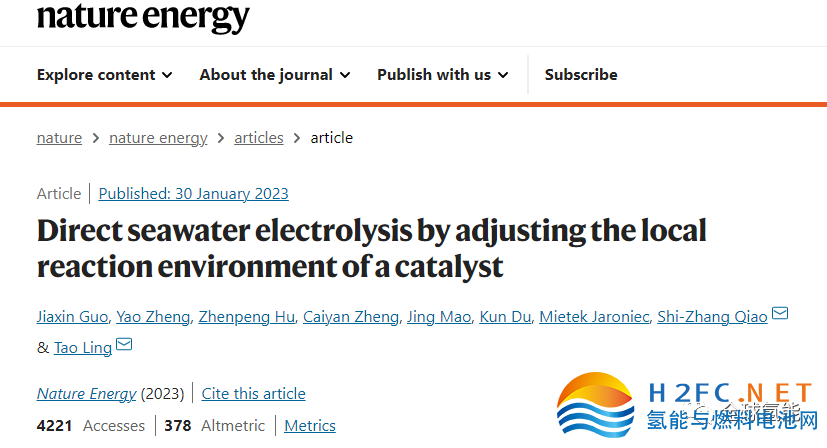
Task: Open nature energy breadcrumb link
Action: click(x=158, y=138)
